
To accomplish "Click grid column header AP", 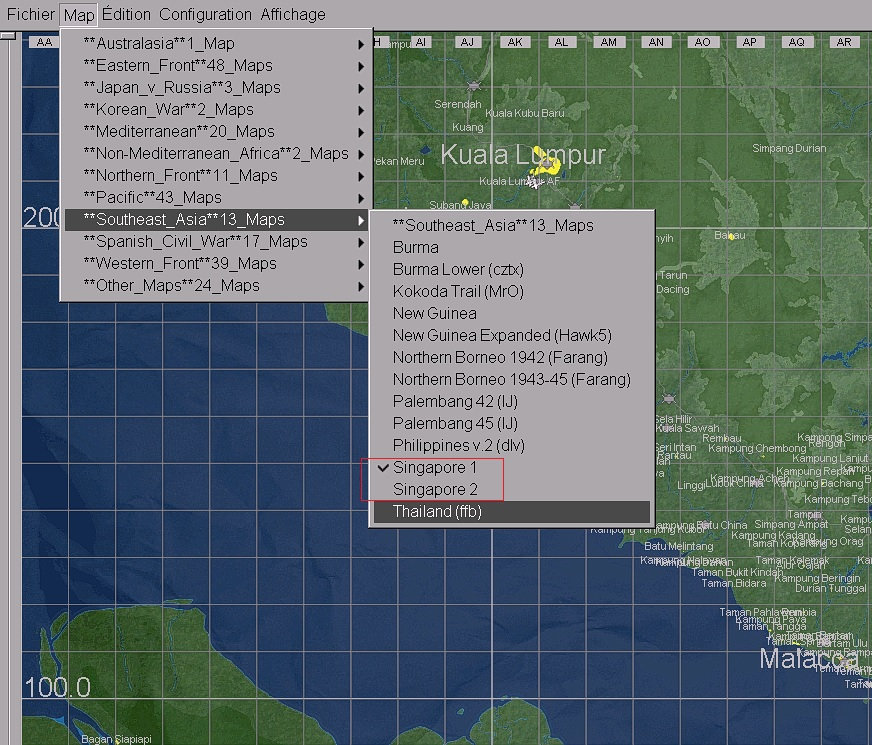I will coord(750,42).
